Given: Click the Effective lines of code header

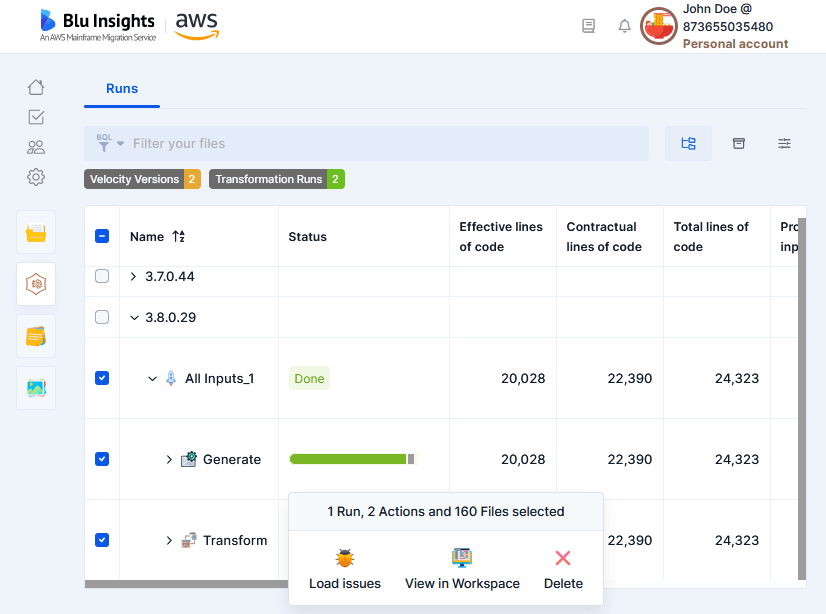Looking at the screenshot, I should pyautogui.click(x=501, y=236).
